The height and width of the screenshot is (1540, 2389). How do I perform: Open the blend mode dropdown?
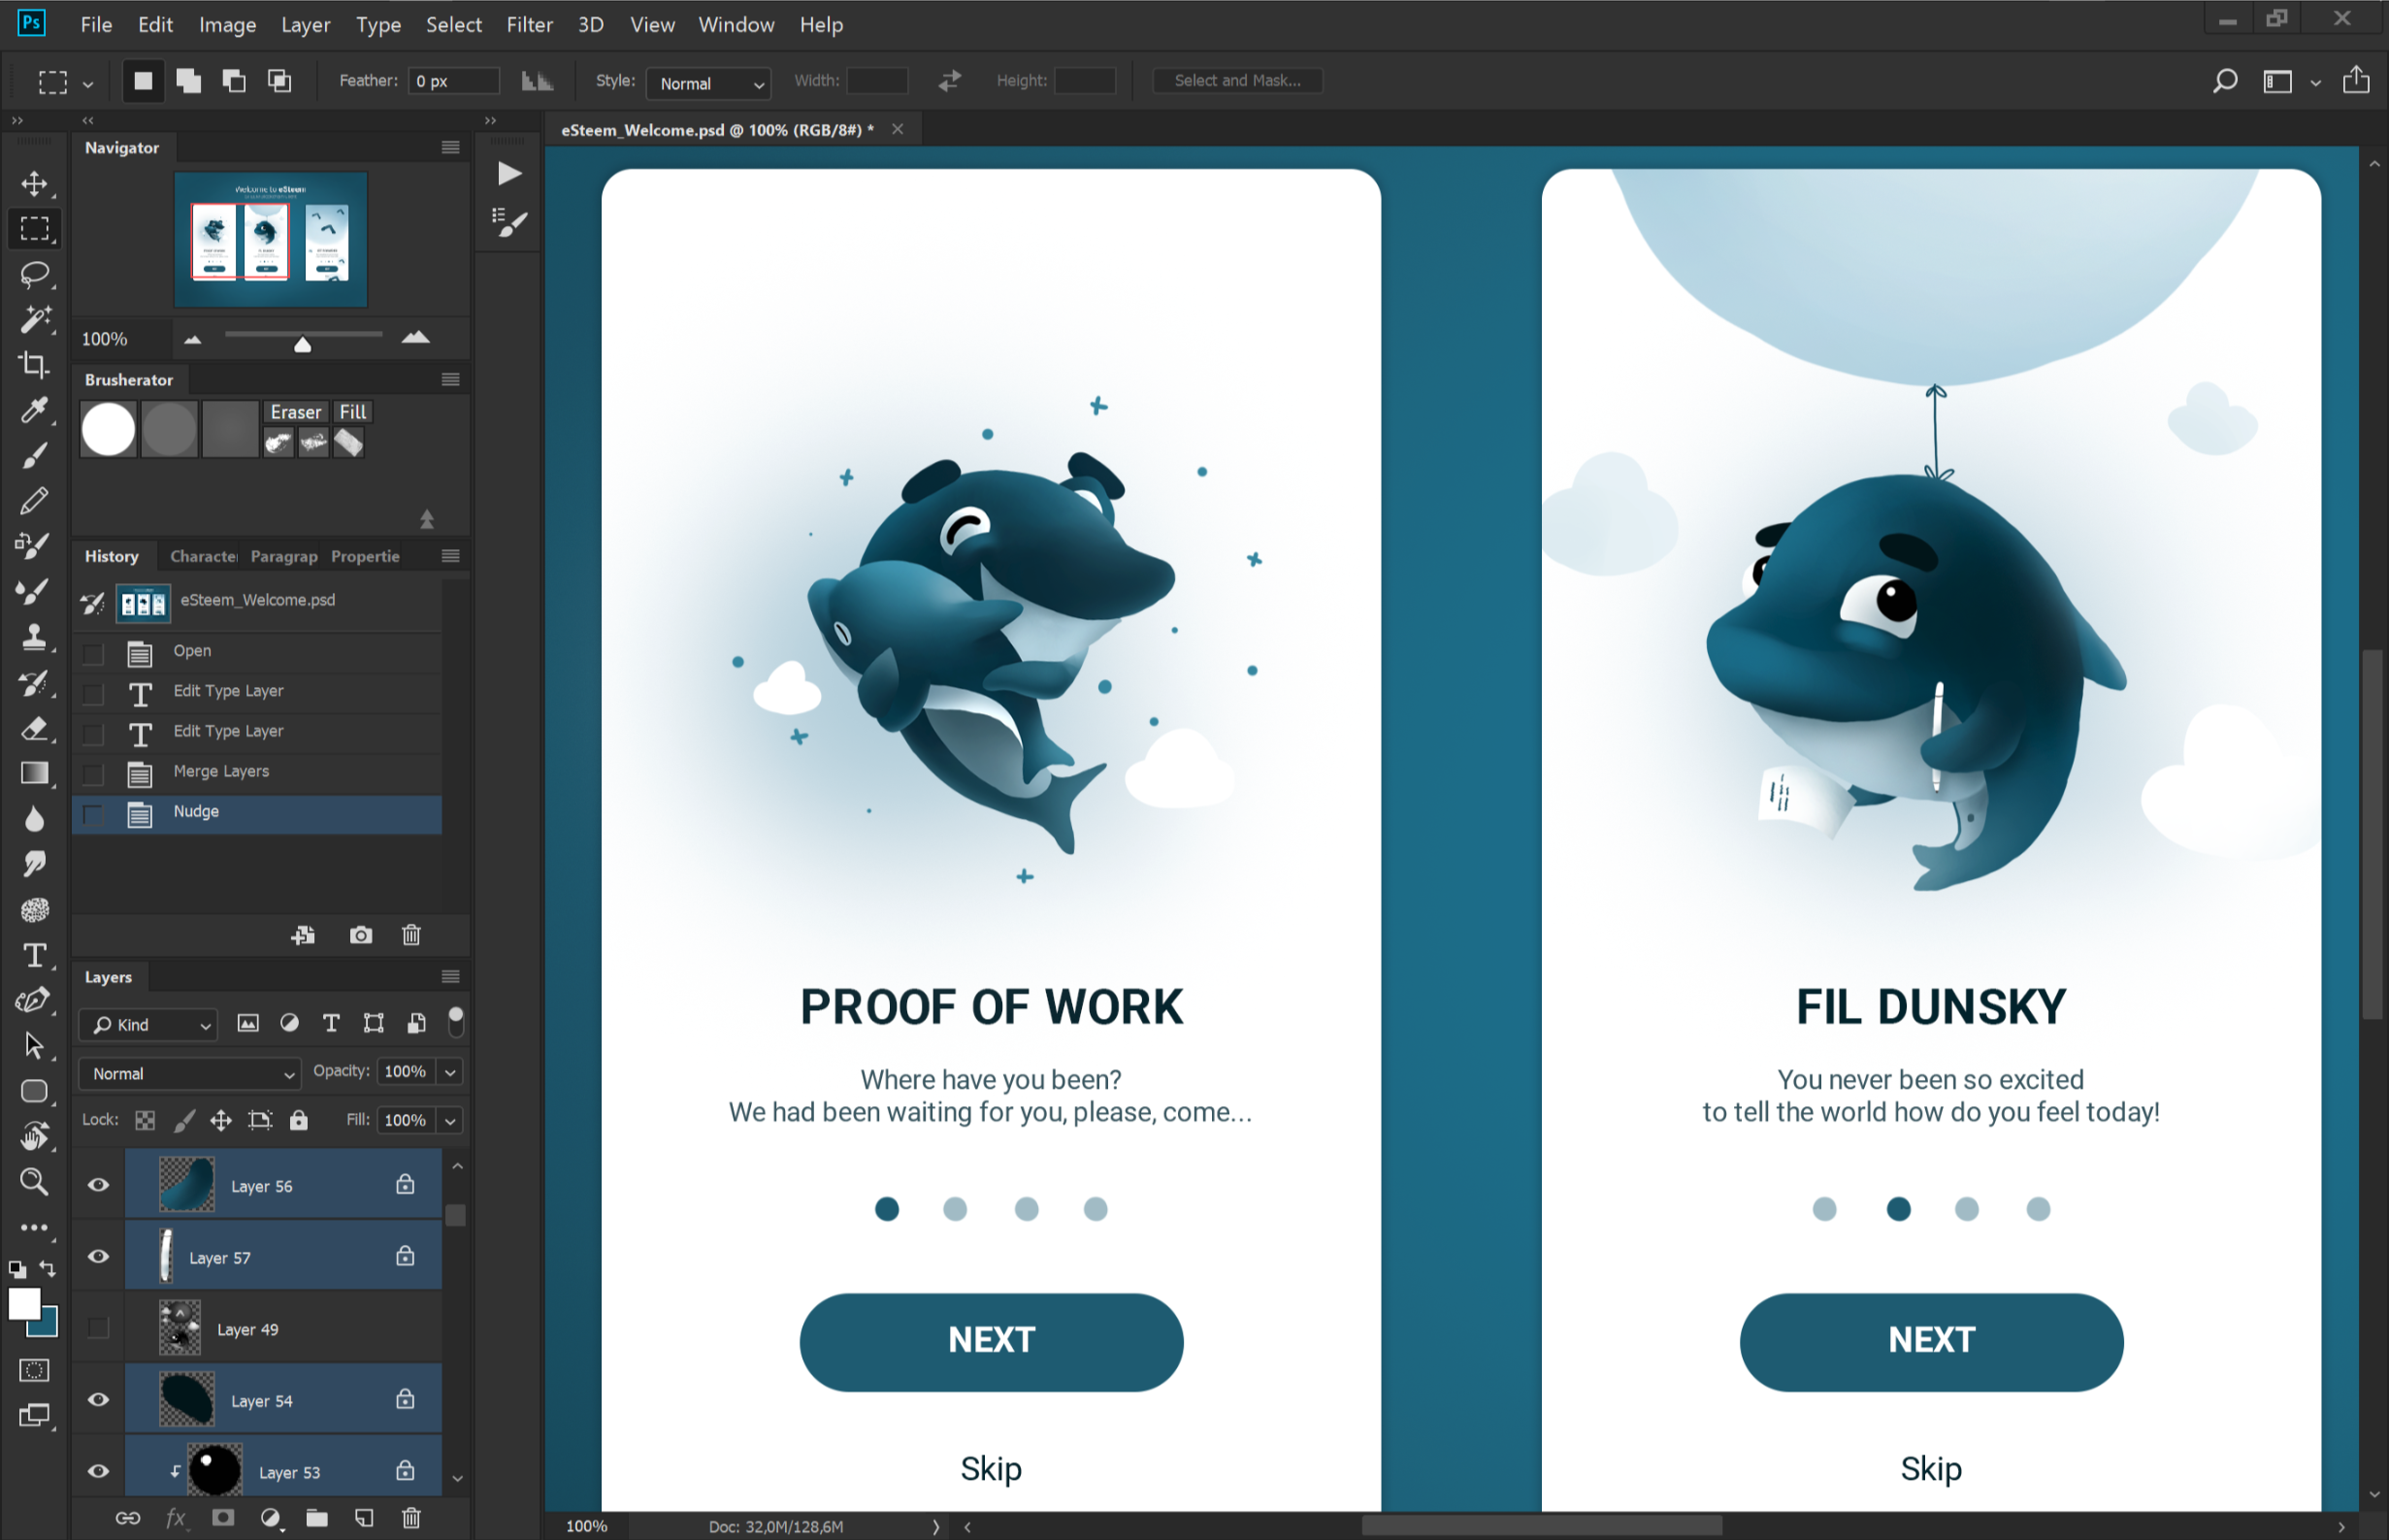click(189, 1074)
